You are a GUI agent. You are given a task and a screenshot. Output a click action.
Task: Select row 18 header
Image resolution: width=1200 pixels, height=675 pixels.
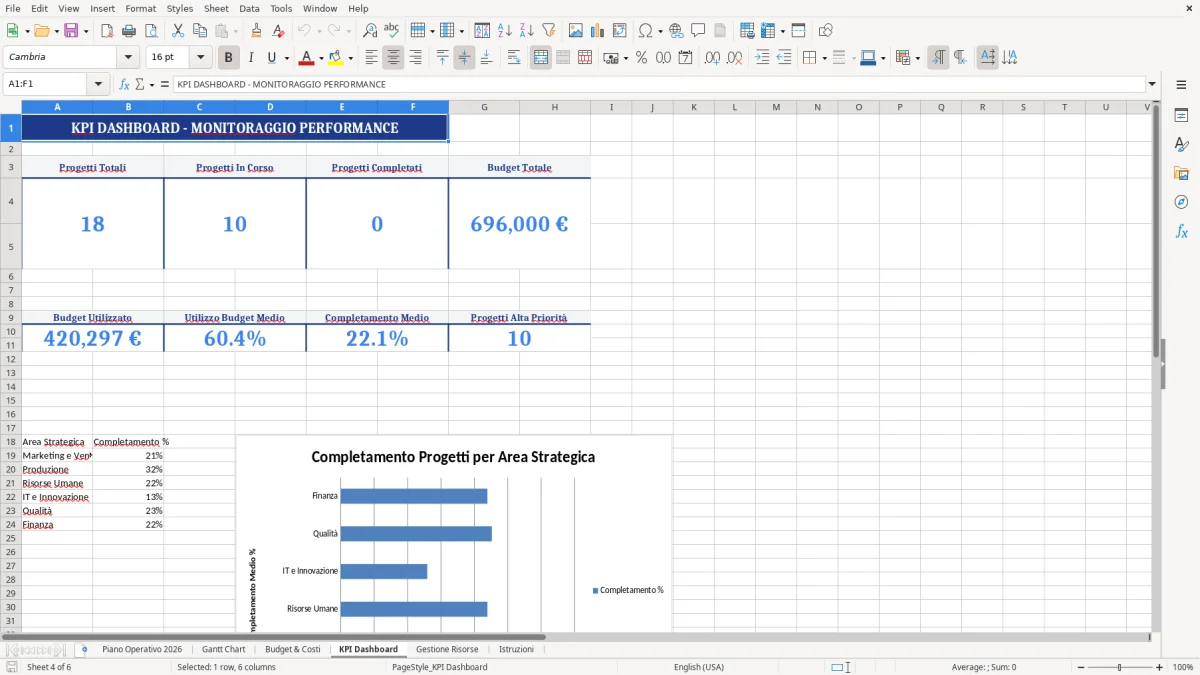(11, 441)
